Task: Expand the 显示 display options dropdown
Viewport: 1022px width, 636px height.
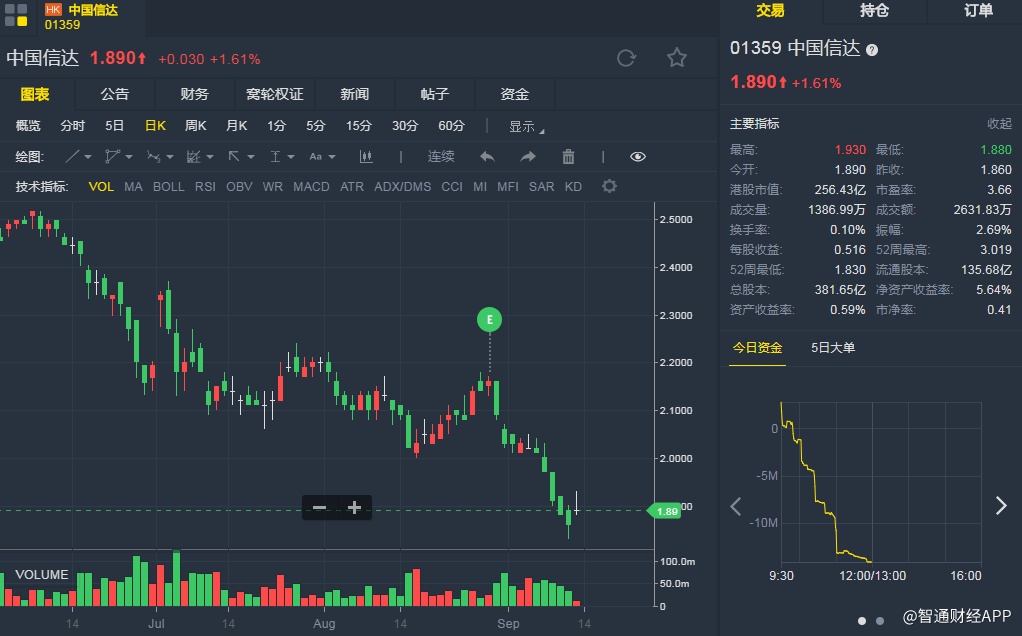Action: click(x=526, y=127)
